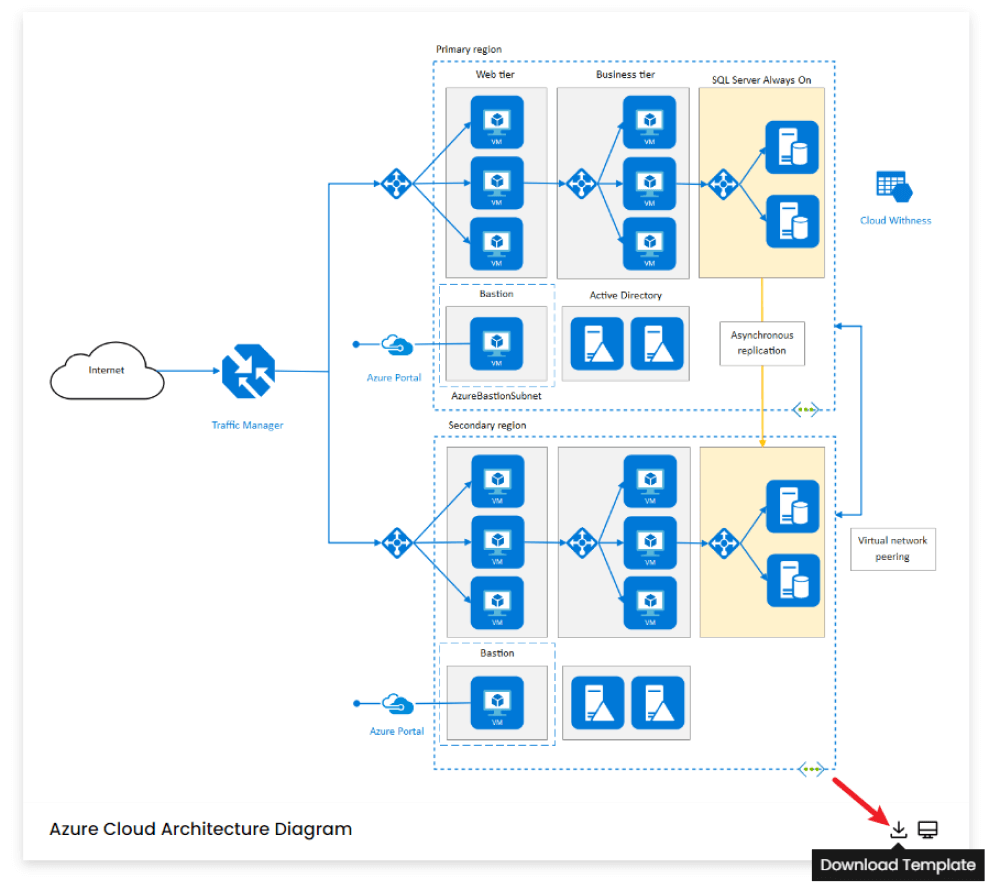Select the primary region Business tier load balancer

(x=582, y=184)
